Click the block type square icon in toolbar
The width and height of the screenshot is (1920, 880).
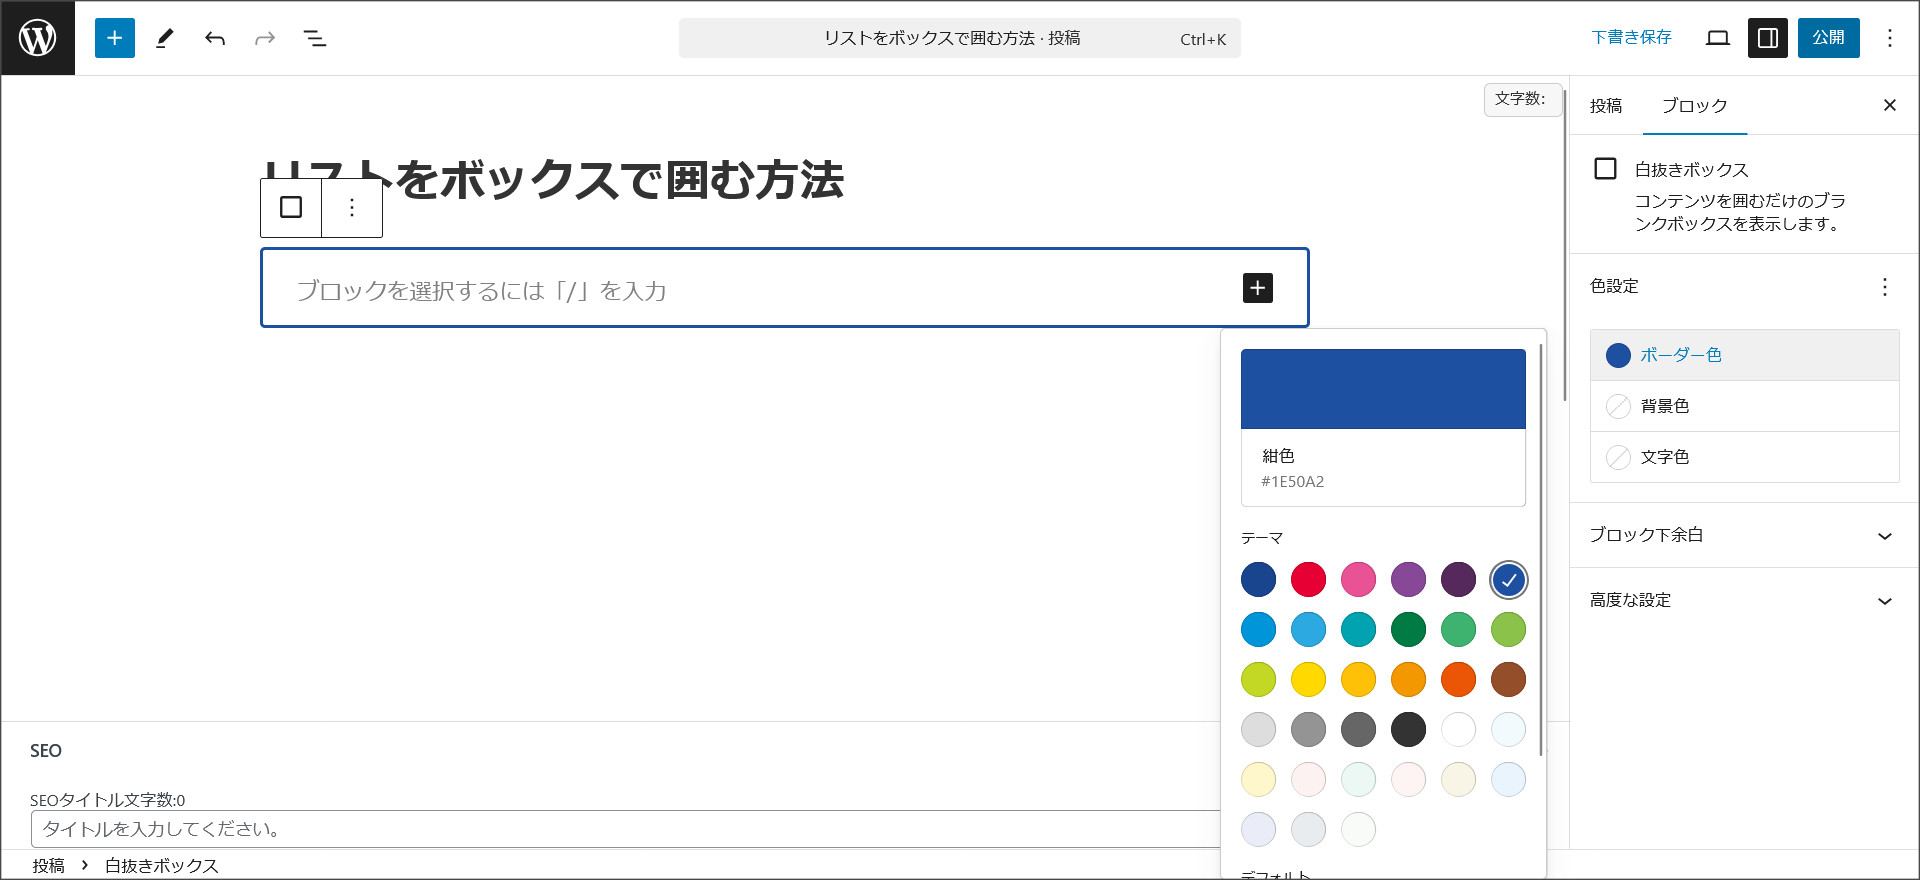(x=291, y=207)
